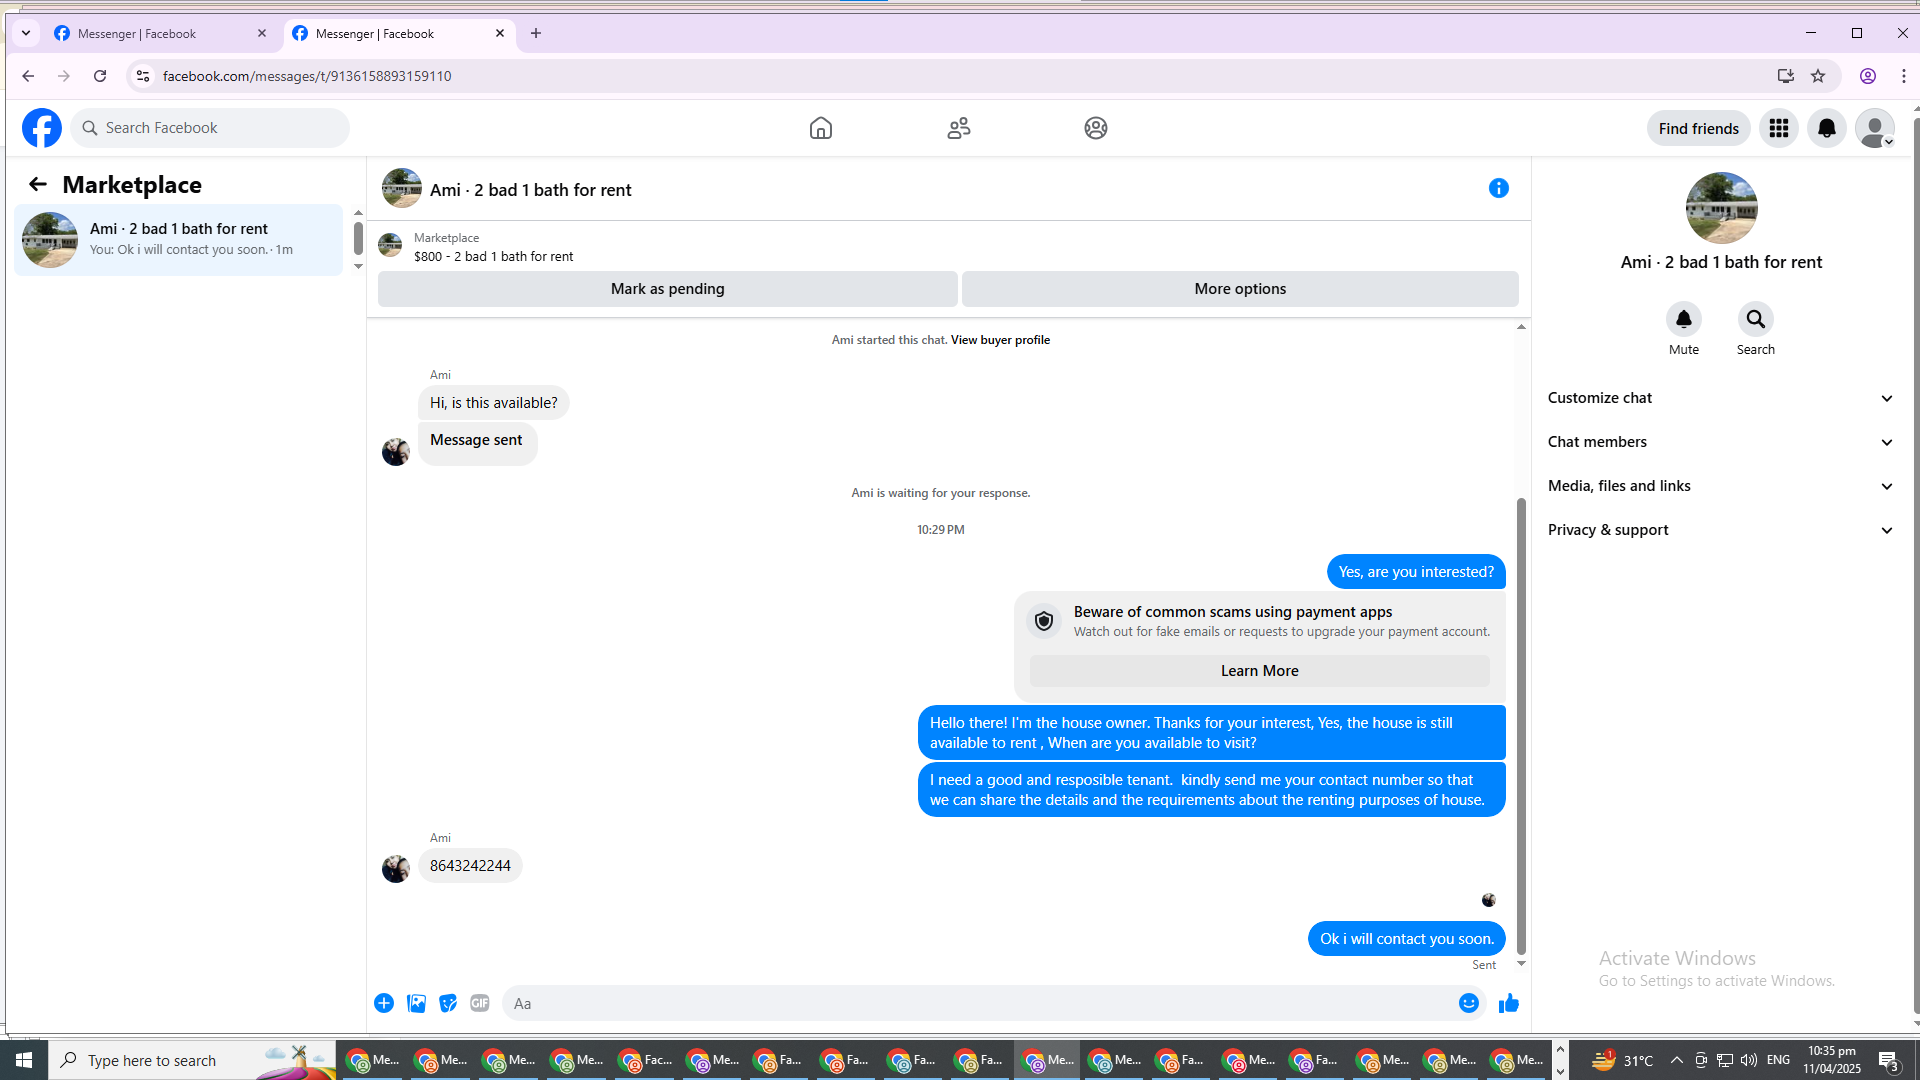Open the Ami 2 bad 1 bath conversation

178,240
